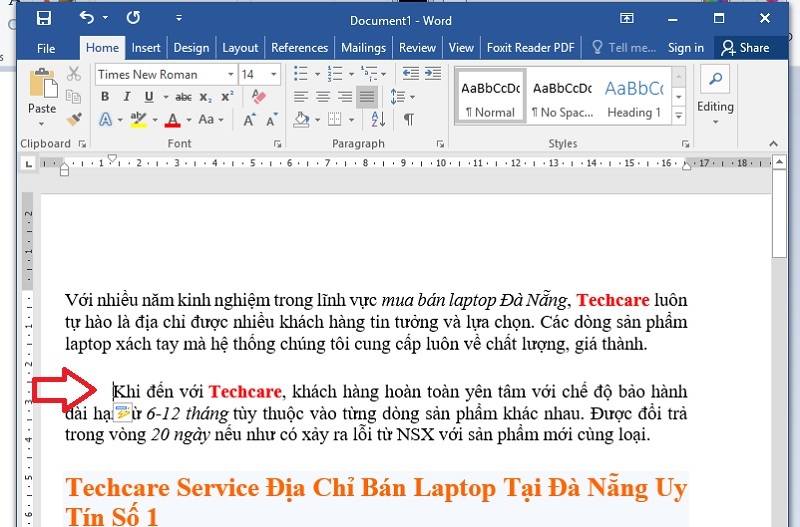Open the Customize Quick Access Toolbar arrow
This screenshot has height=527, width=800.
pos(179,18)
